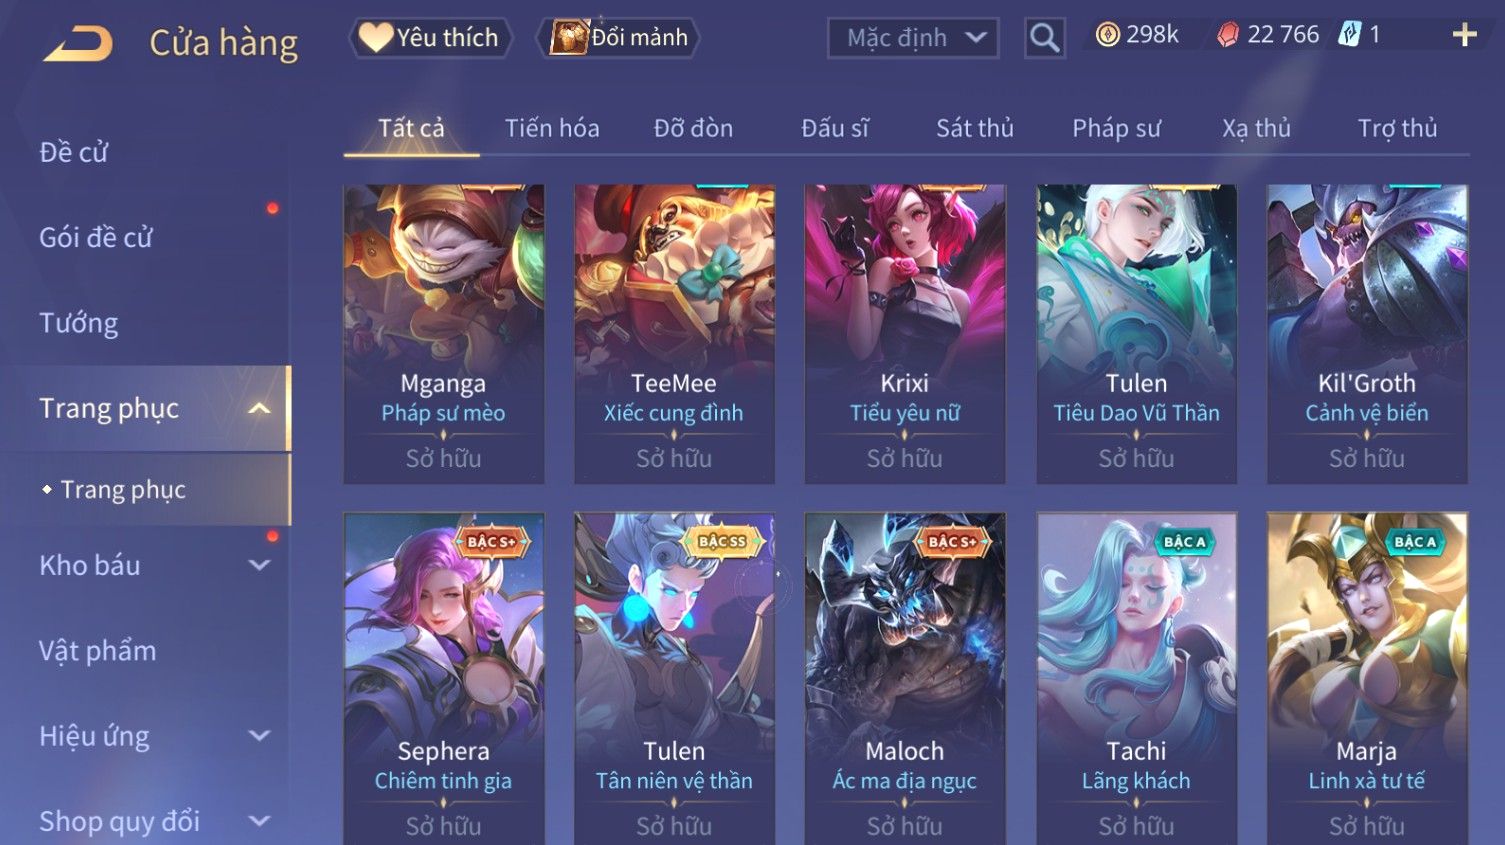Click the back arrow icon
Screen dimensions: 1505x845
(78, 43)
